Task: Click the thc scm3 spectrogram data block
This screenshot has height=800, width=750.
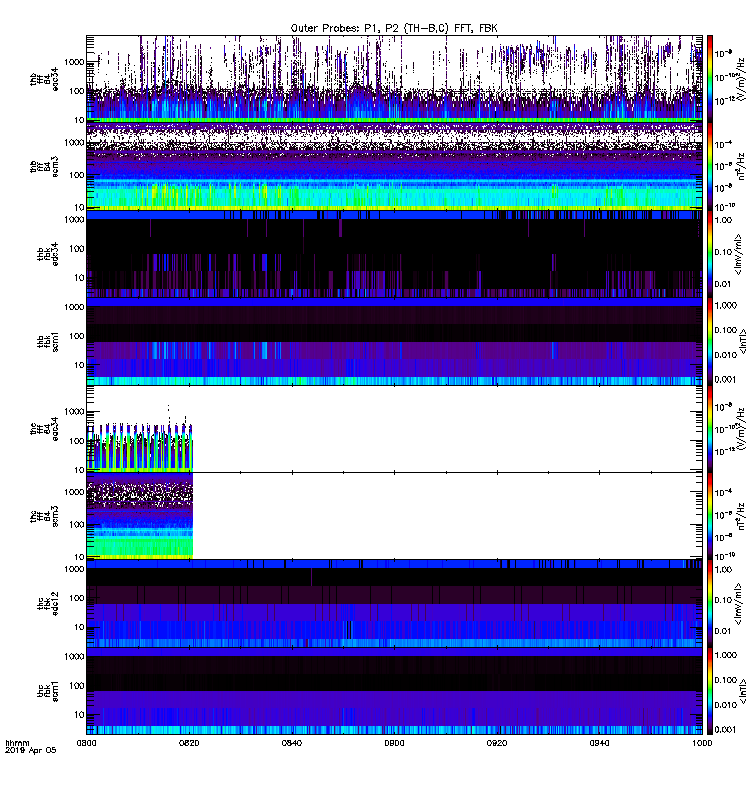Action: click(x=140, y=516)
